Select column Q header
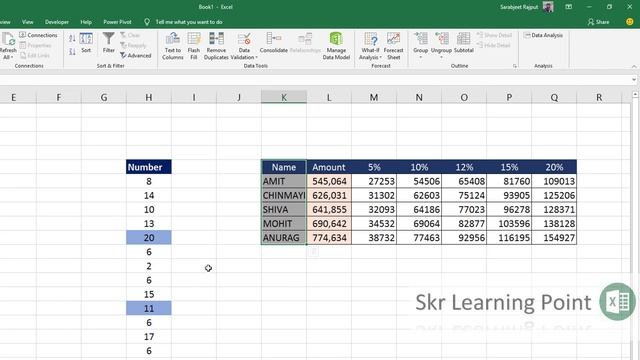Viewport: 640px width, 360px height. [x=554, y=97]
